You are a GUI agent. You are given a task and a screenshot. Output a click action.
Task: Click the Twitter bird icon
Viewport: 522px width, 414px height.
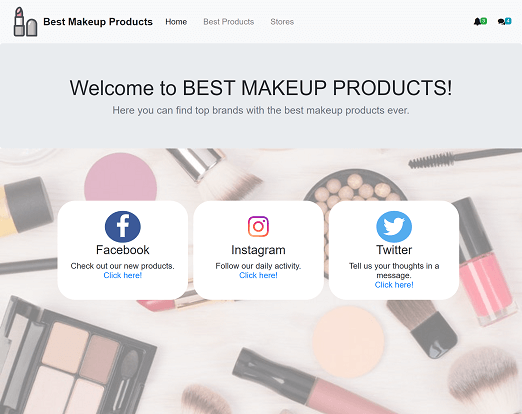tap(394, 227)
